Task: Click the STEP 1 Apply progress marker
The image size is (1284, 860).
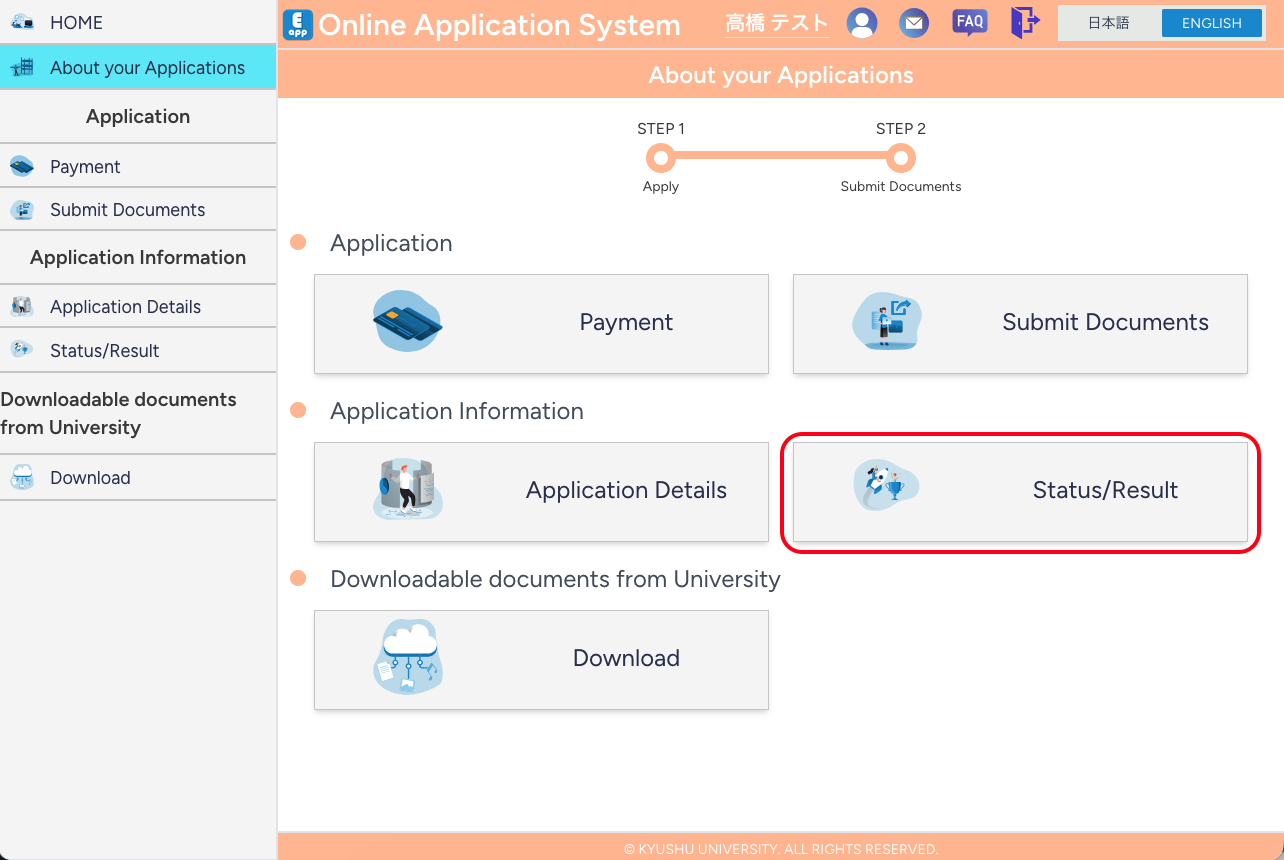Action: tap(660, 157)
